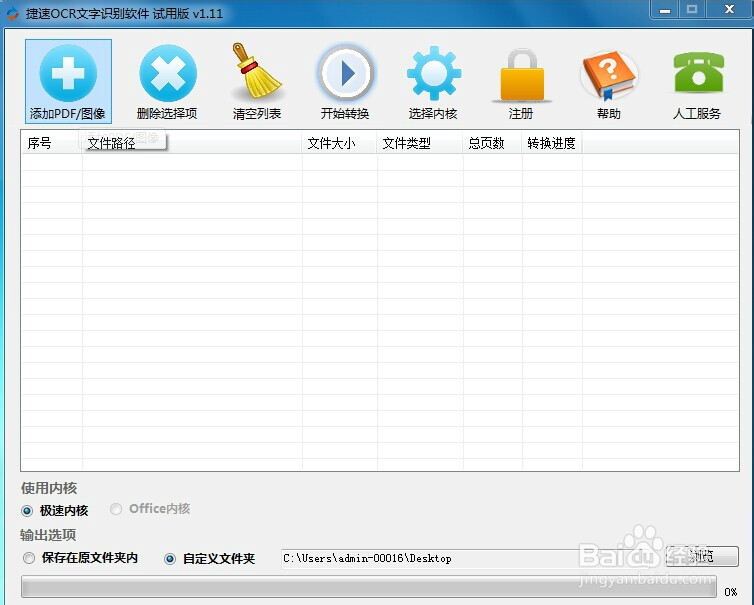Click the 转换进度 column header

(x=552, y=143)
